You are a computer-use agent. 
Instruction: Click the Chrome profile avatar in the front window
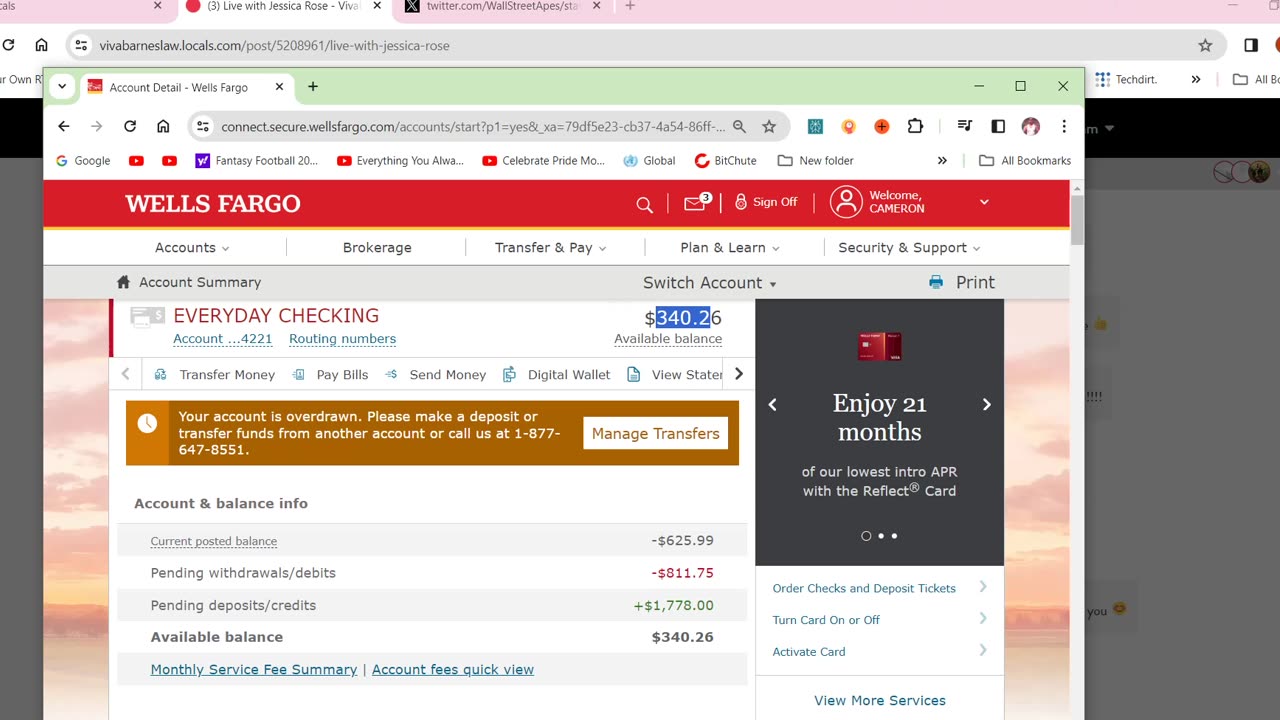point(1031,126)
